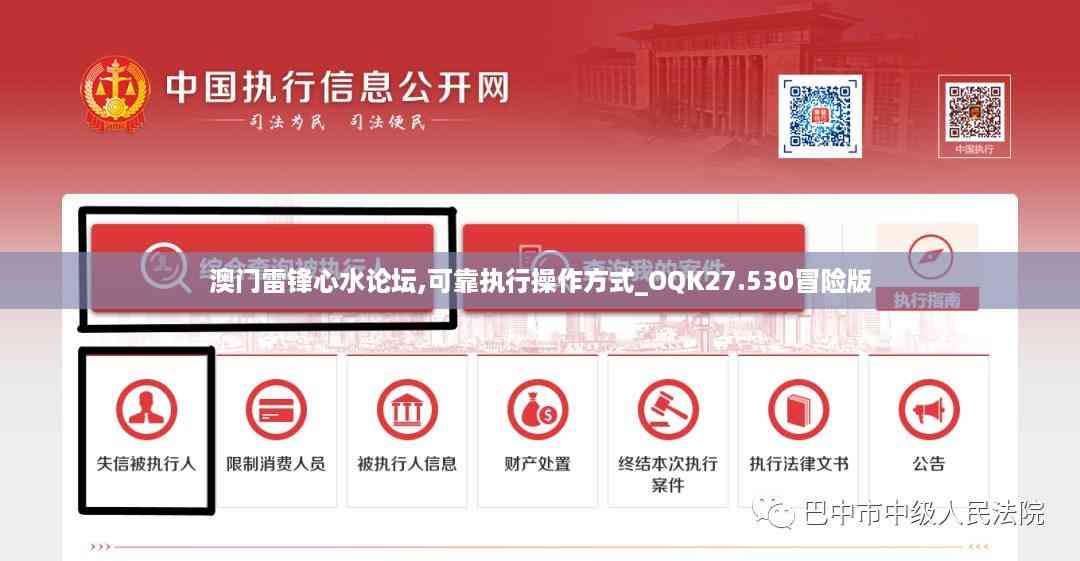Click the 综合查询被执行人 red button

tap(262, 267)
